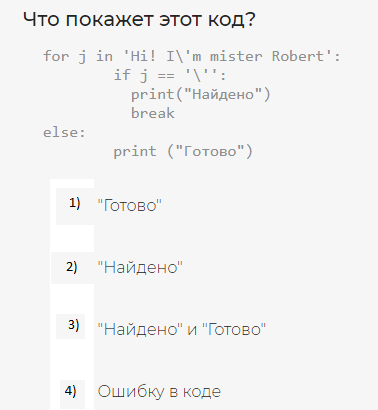This screenshot has height=410, width=378.
Task: Choose the "Ошибку в коде" answer
Action: coord(159,391)
